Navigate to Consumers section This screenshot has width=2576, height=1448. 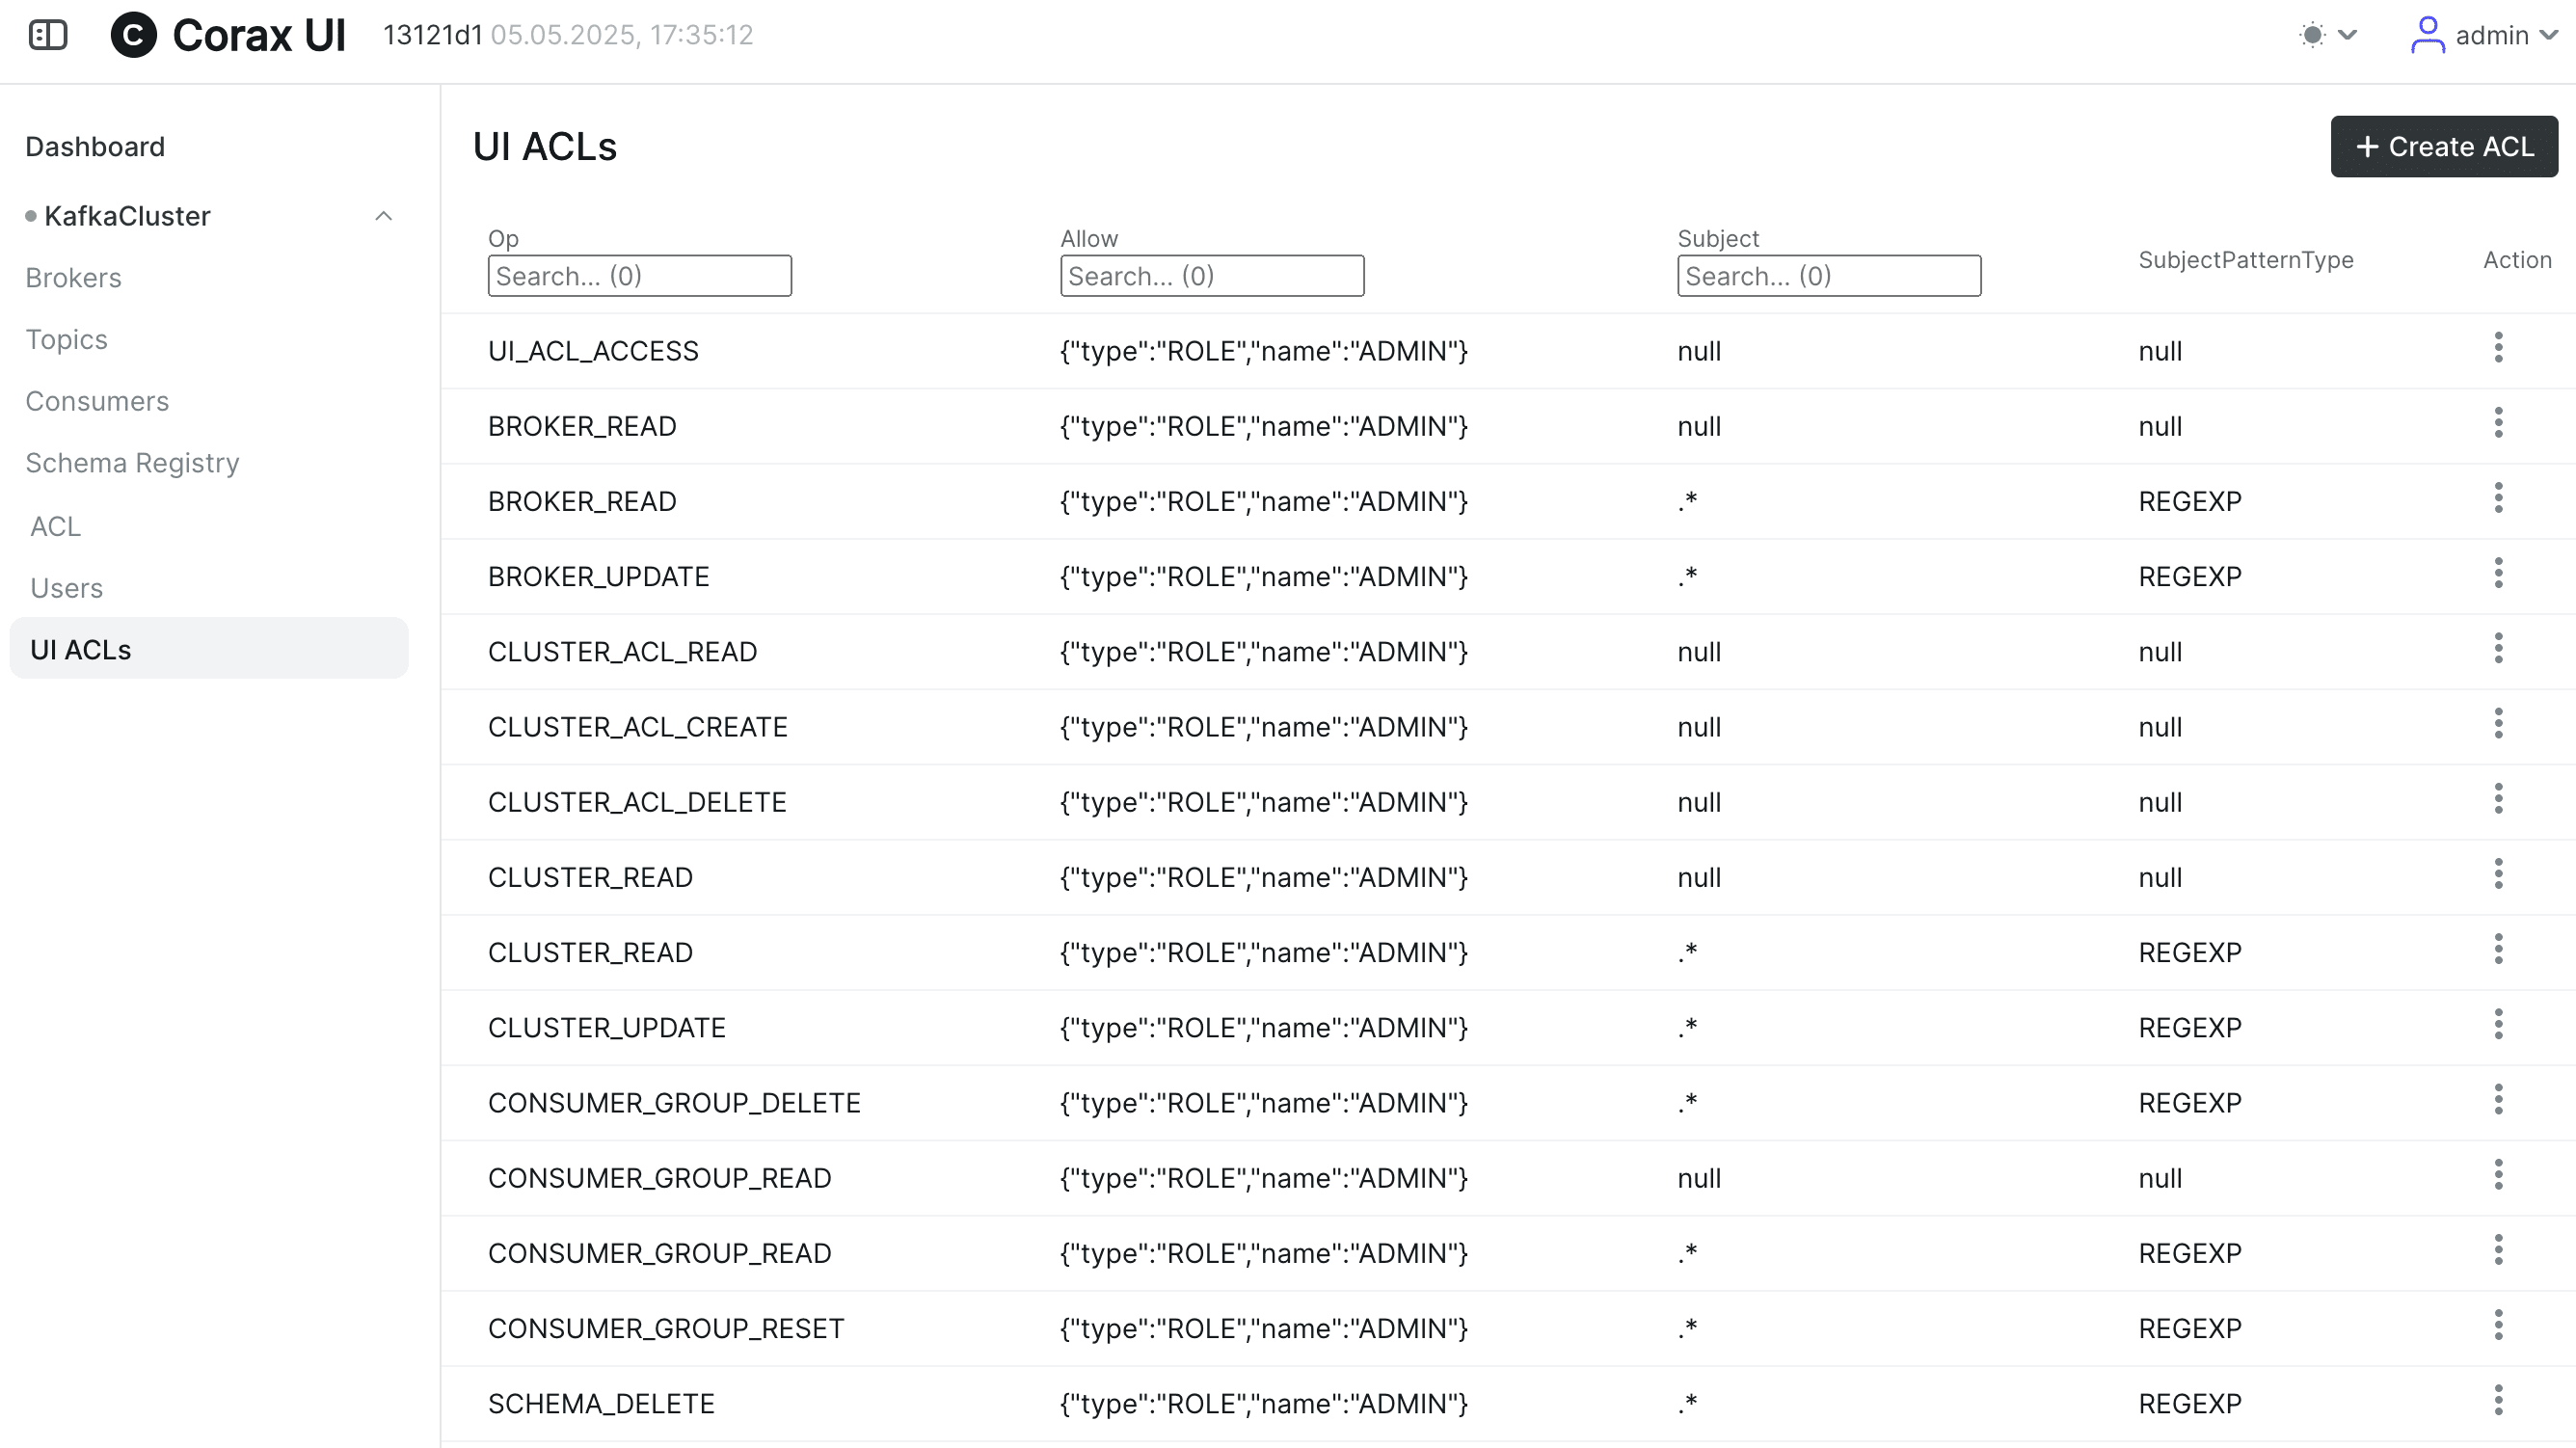(97, 401)
